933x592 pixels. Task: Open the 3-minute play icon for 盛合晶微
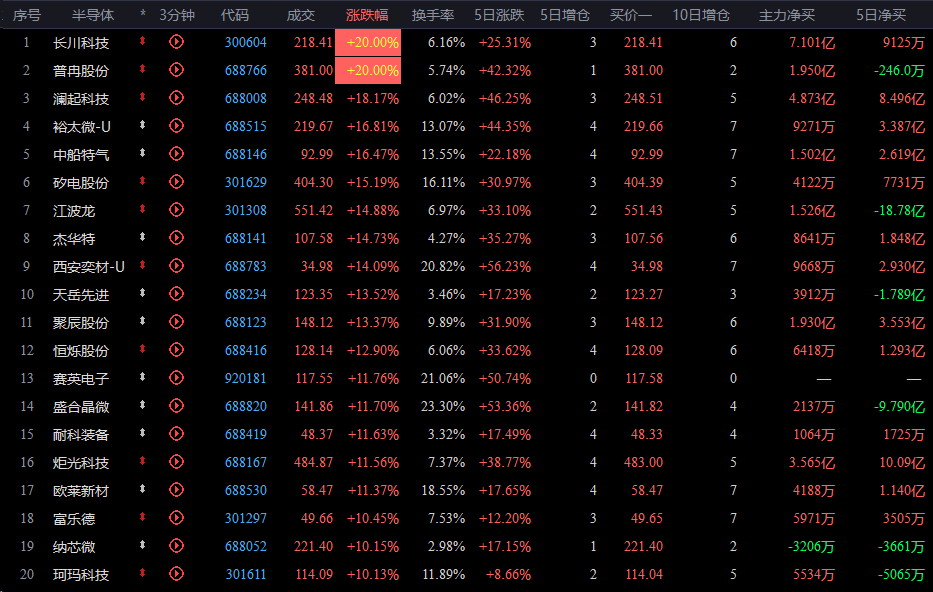coord(176,405)
